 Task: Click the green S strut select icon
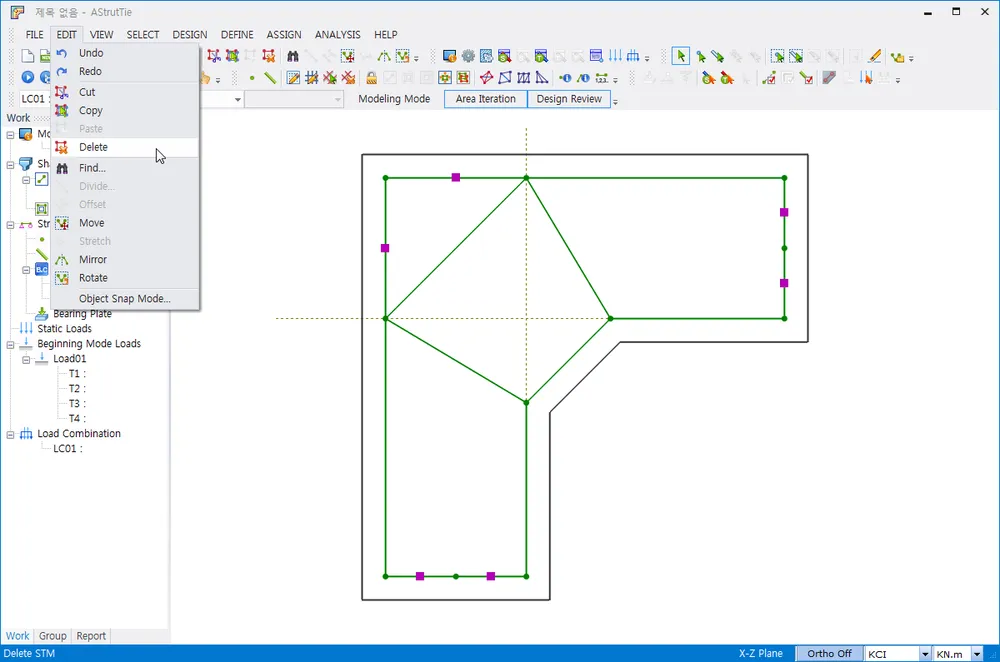click(x=708, y=78)
